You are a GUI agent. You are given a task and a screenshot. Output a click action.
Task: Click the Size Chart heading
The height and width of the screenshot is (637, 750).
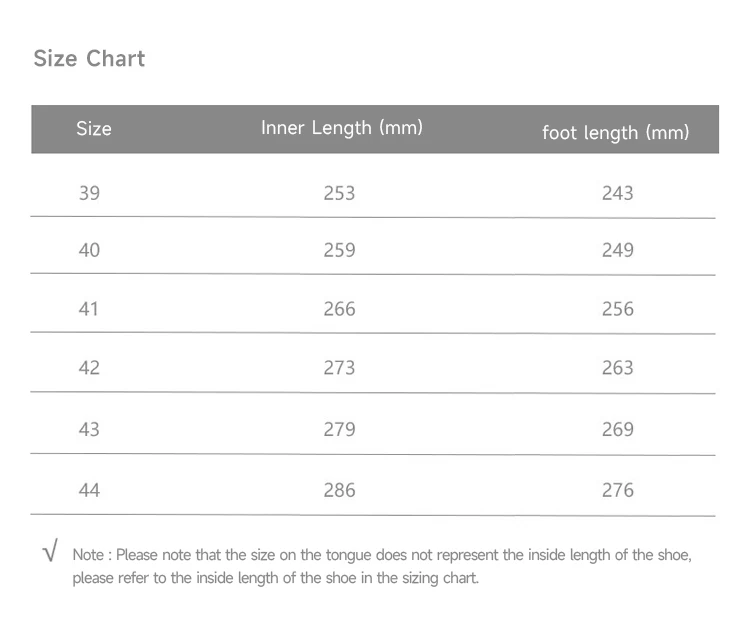tap(89, 59)
